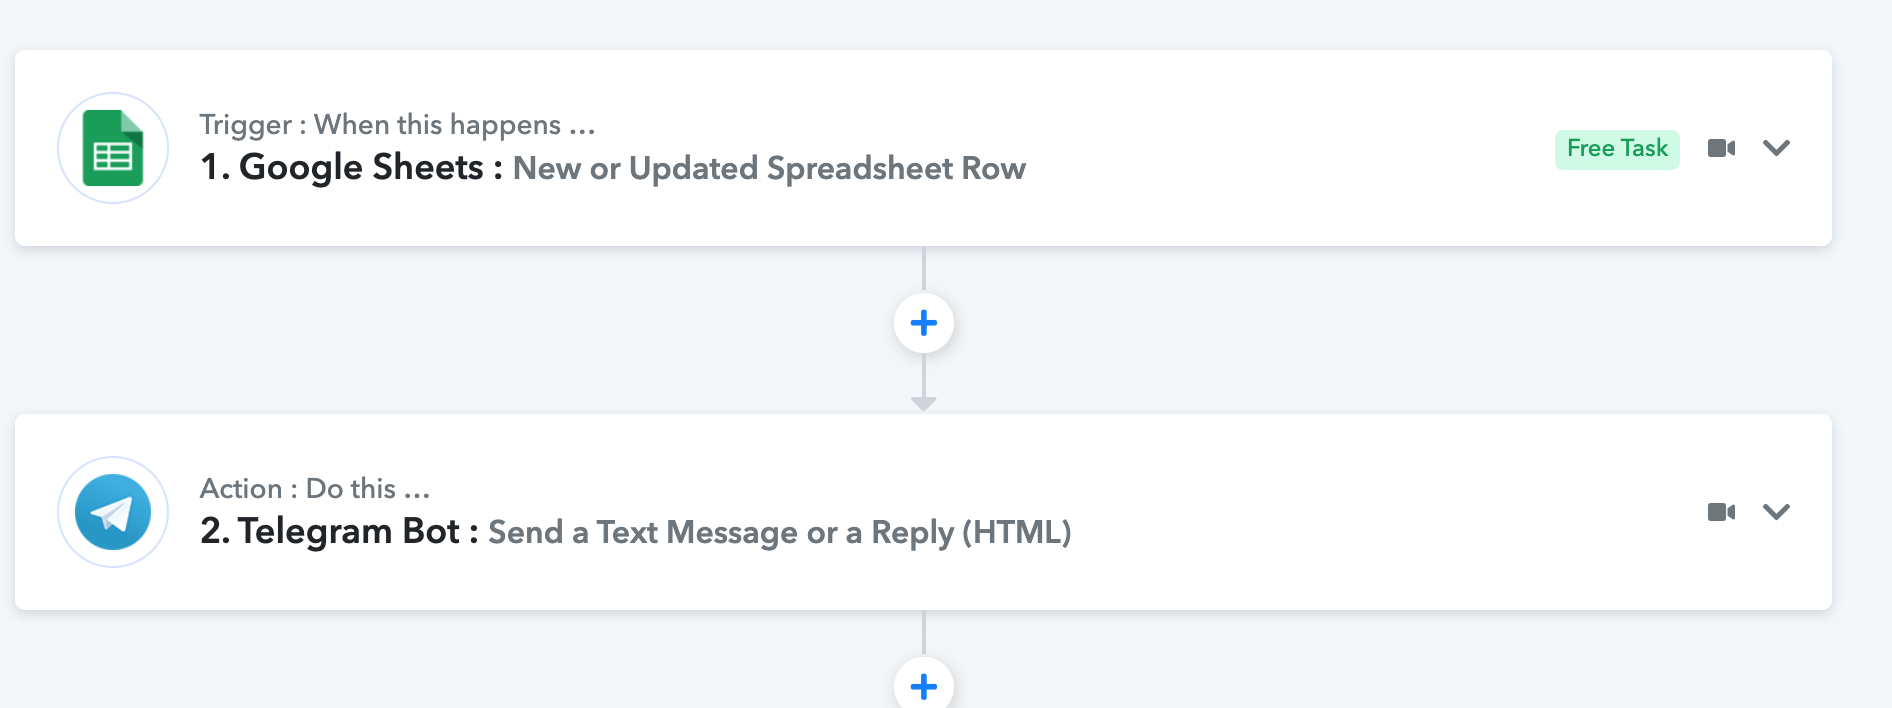Click "Action : Do this ..." label
The image size is (1892, 708).
[x=315, y=489]
